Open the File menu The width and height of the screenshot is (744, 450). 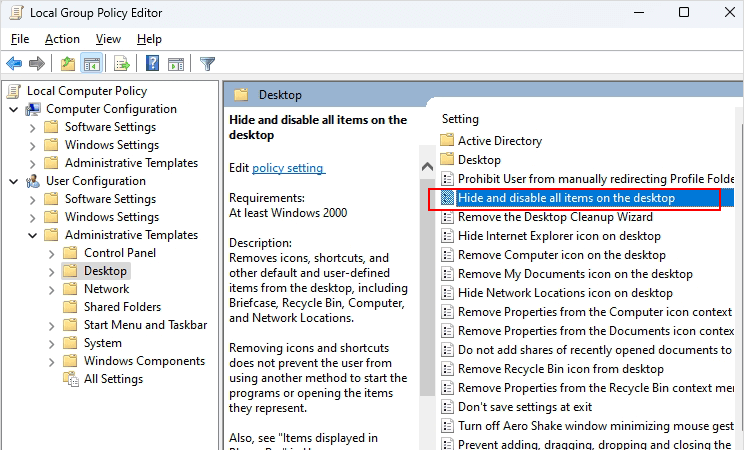tap(20, 39)
